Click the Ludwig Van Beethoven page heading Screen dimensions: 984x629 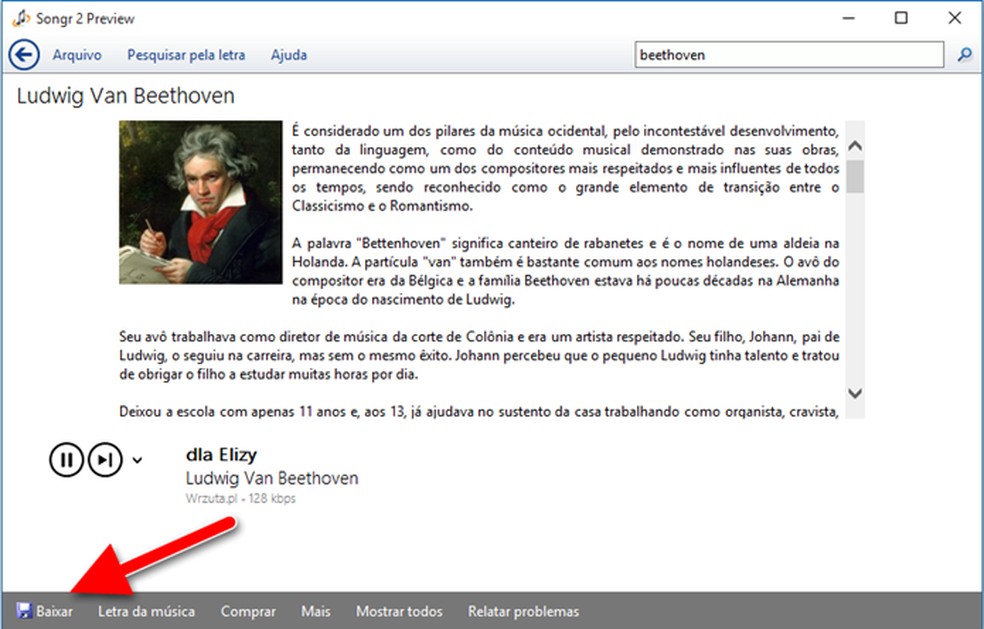(x=126, y=95)
